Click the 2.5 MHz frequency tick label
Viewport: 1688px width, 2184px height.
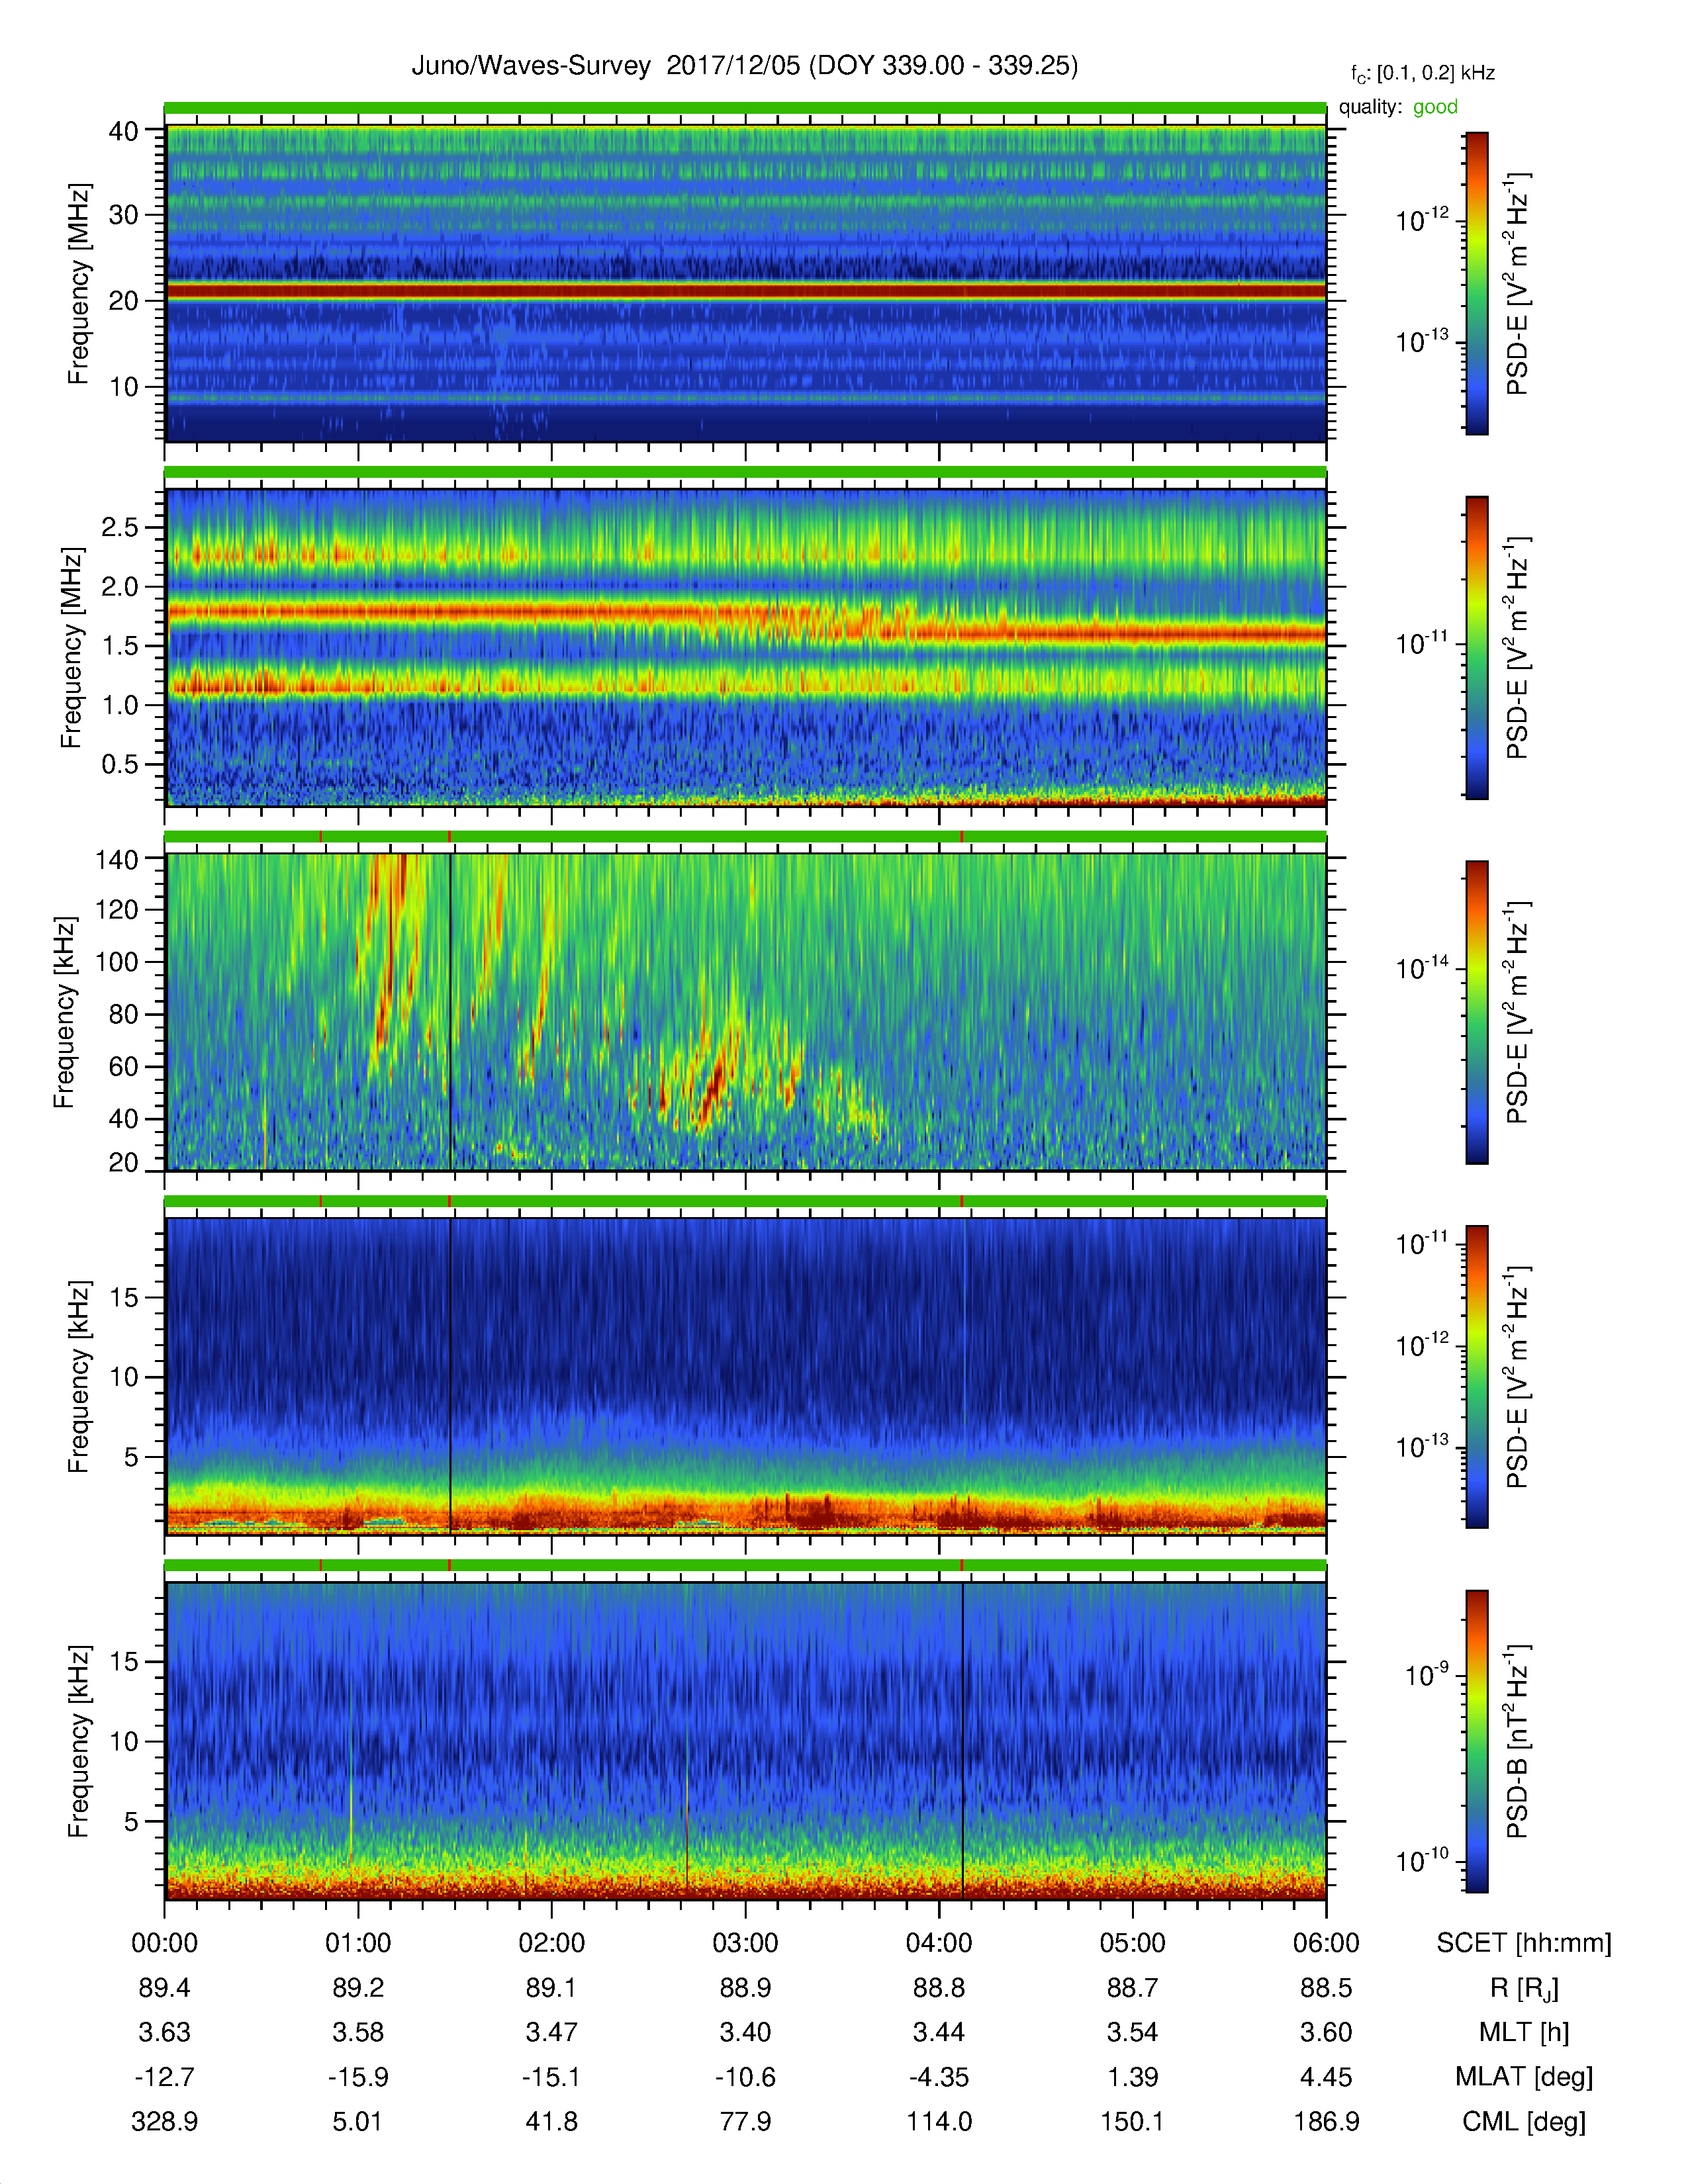click(119, 527)
